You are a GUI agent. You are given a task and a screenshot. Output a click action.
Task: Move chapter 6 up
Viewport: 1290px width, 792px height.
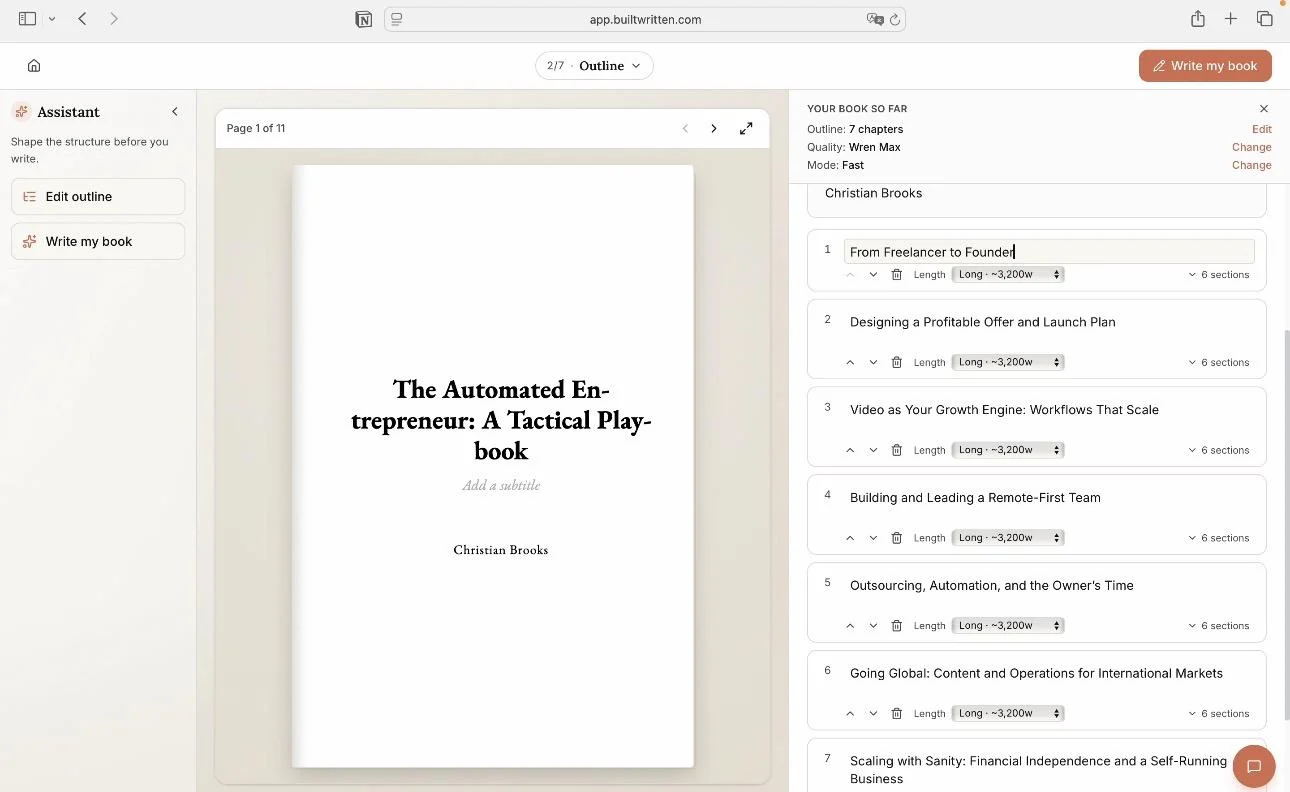pos(850,714)
